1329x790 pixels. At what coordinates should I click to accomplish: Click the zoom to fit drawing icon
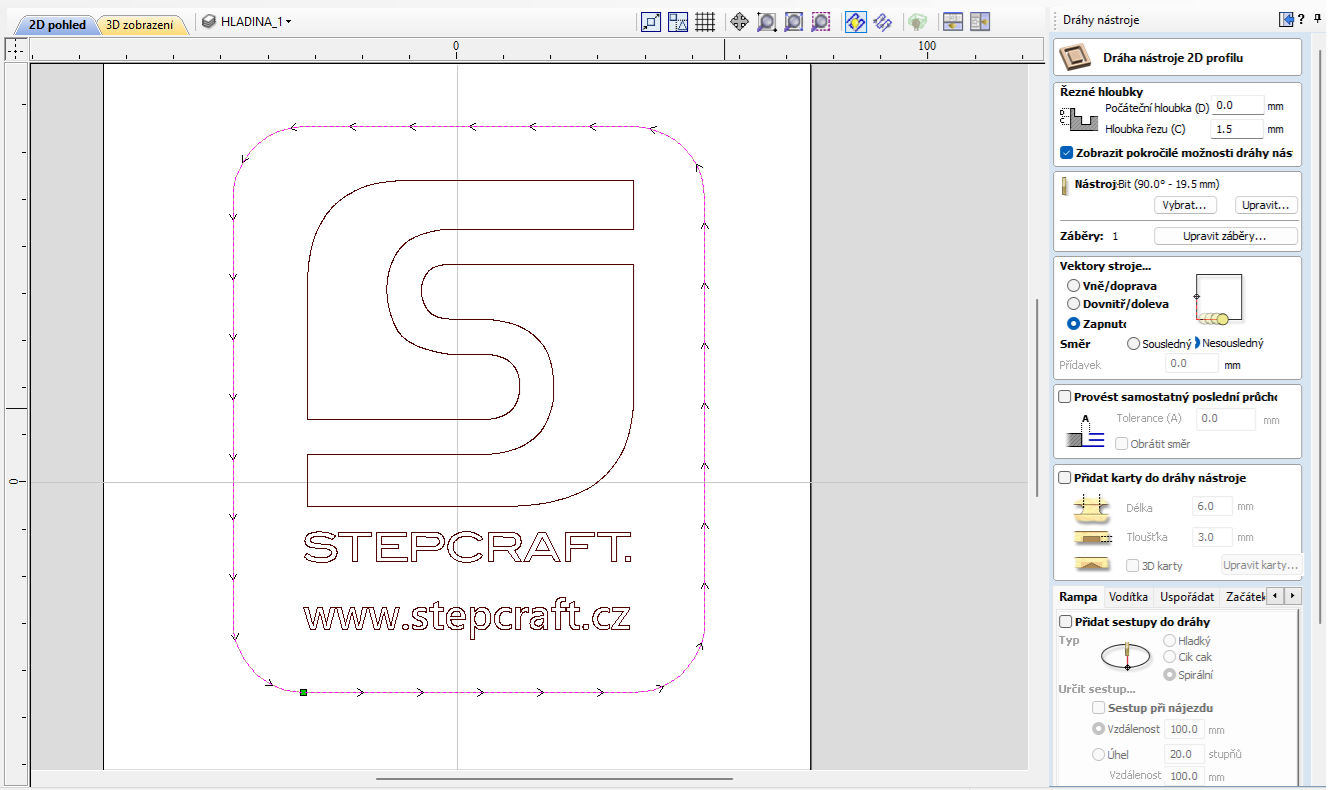click(x=794, y=21)
